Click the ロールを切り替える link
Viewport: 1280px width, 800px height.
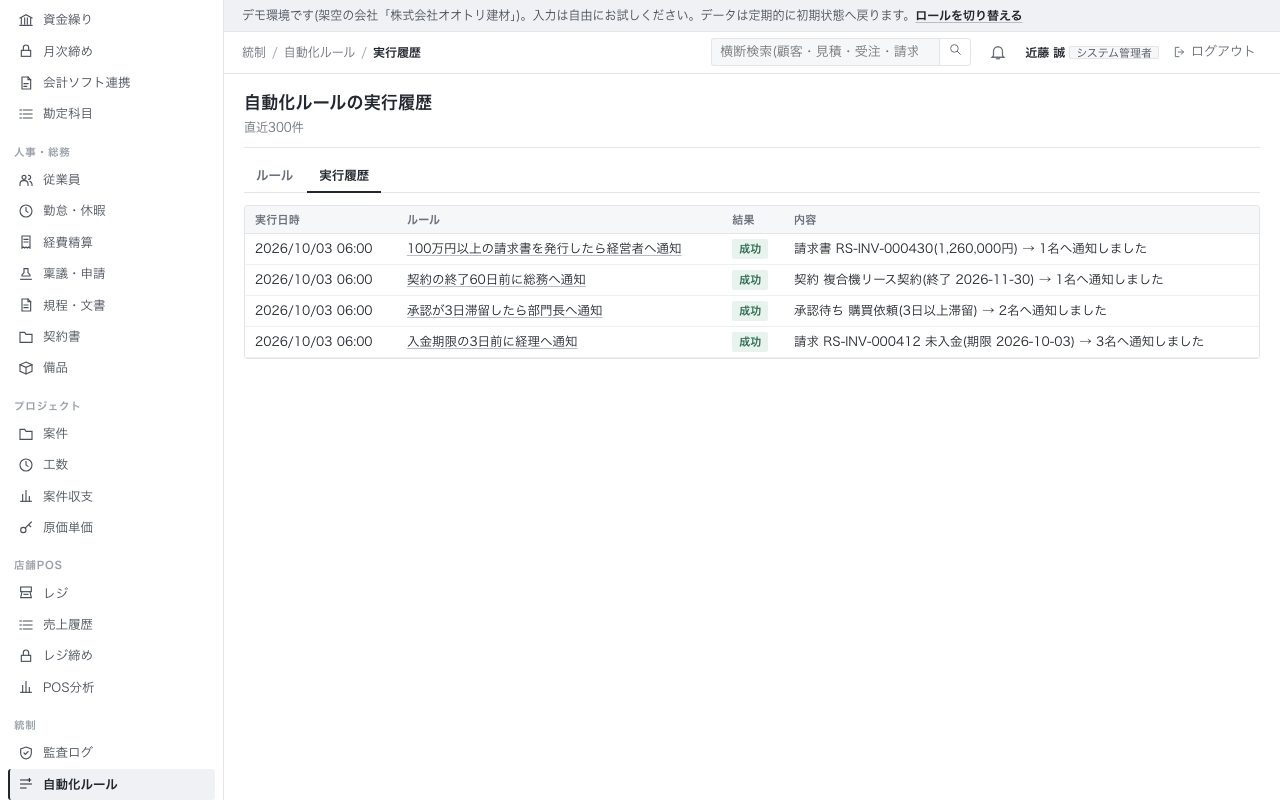(968, 16)
